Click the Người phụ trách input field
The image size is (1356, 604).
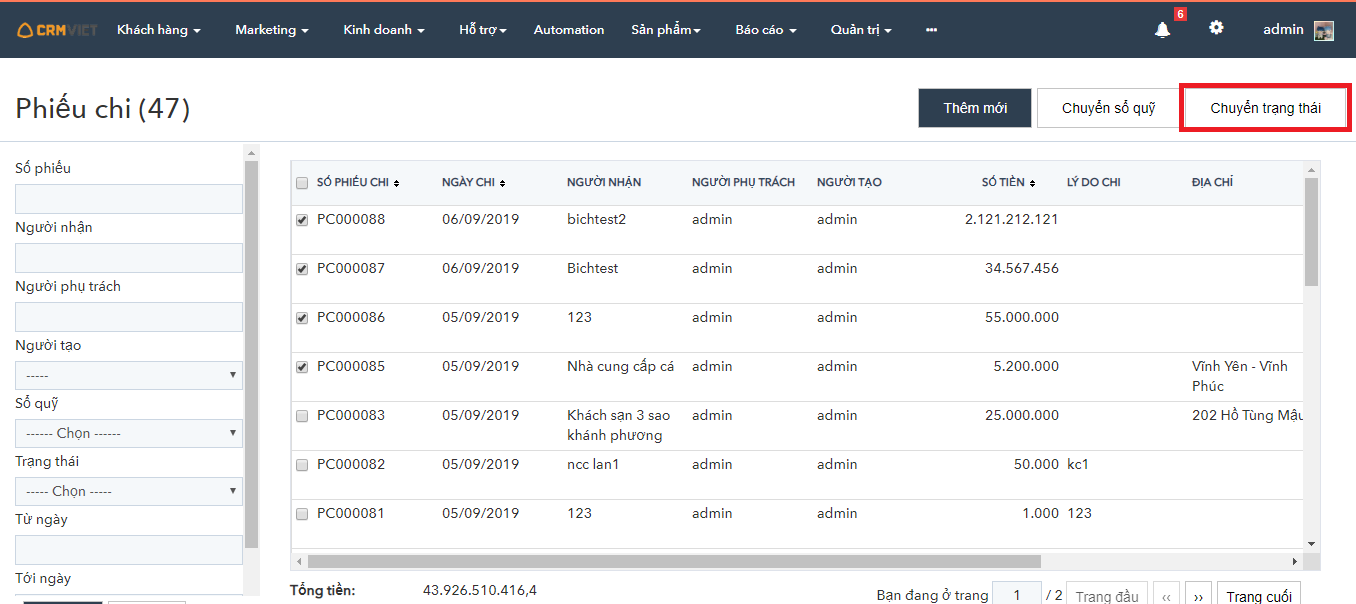point(129,317)
